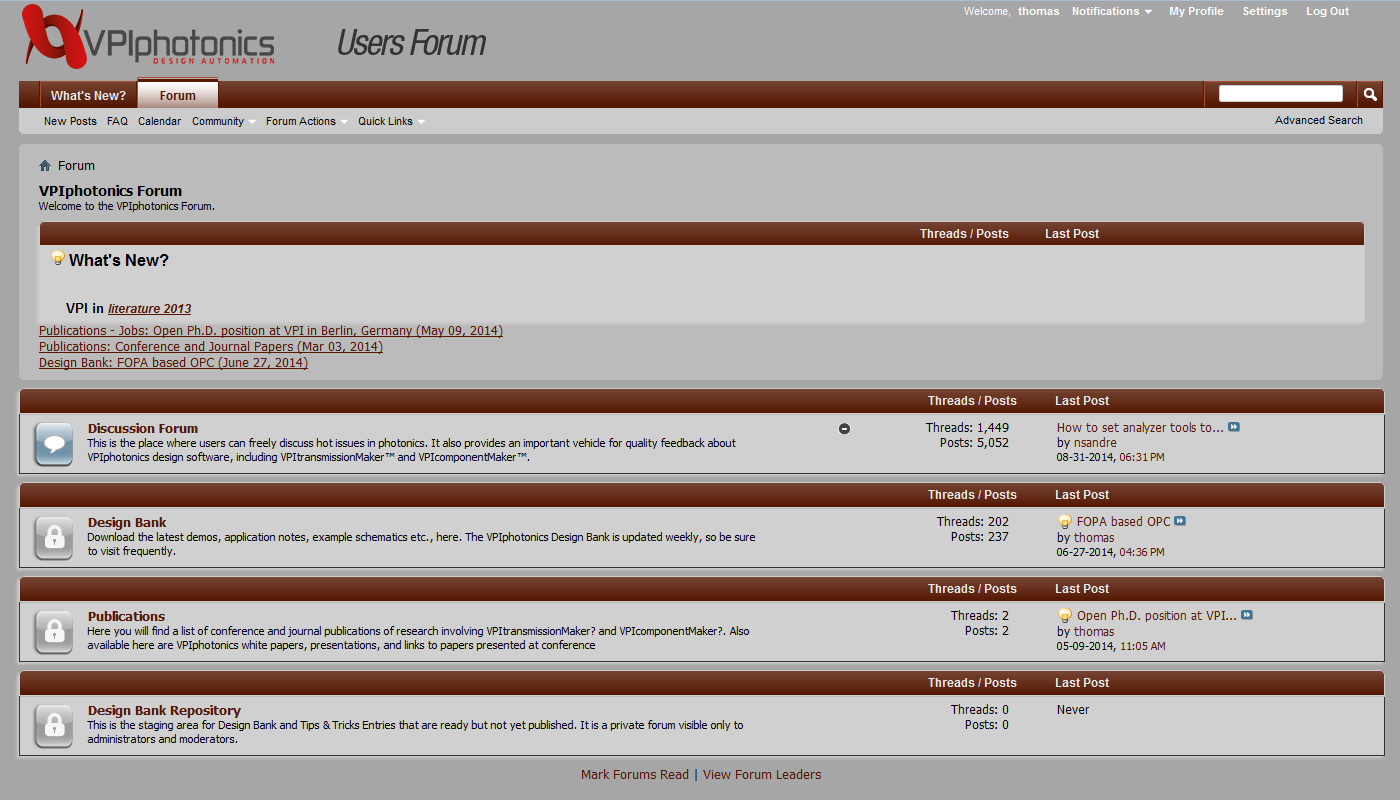Go to last post arrow for FOPA based OPC

1180,521
